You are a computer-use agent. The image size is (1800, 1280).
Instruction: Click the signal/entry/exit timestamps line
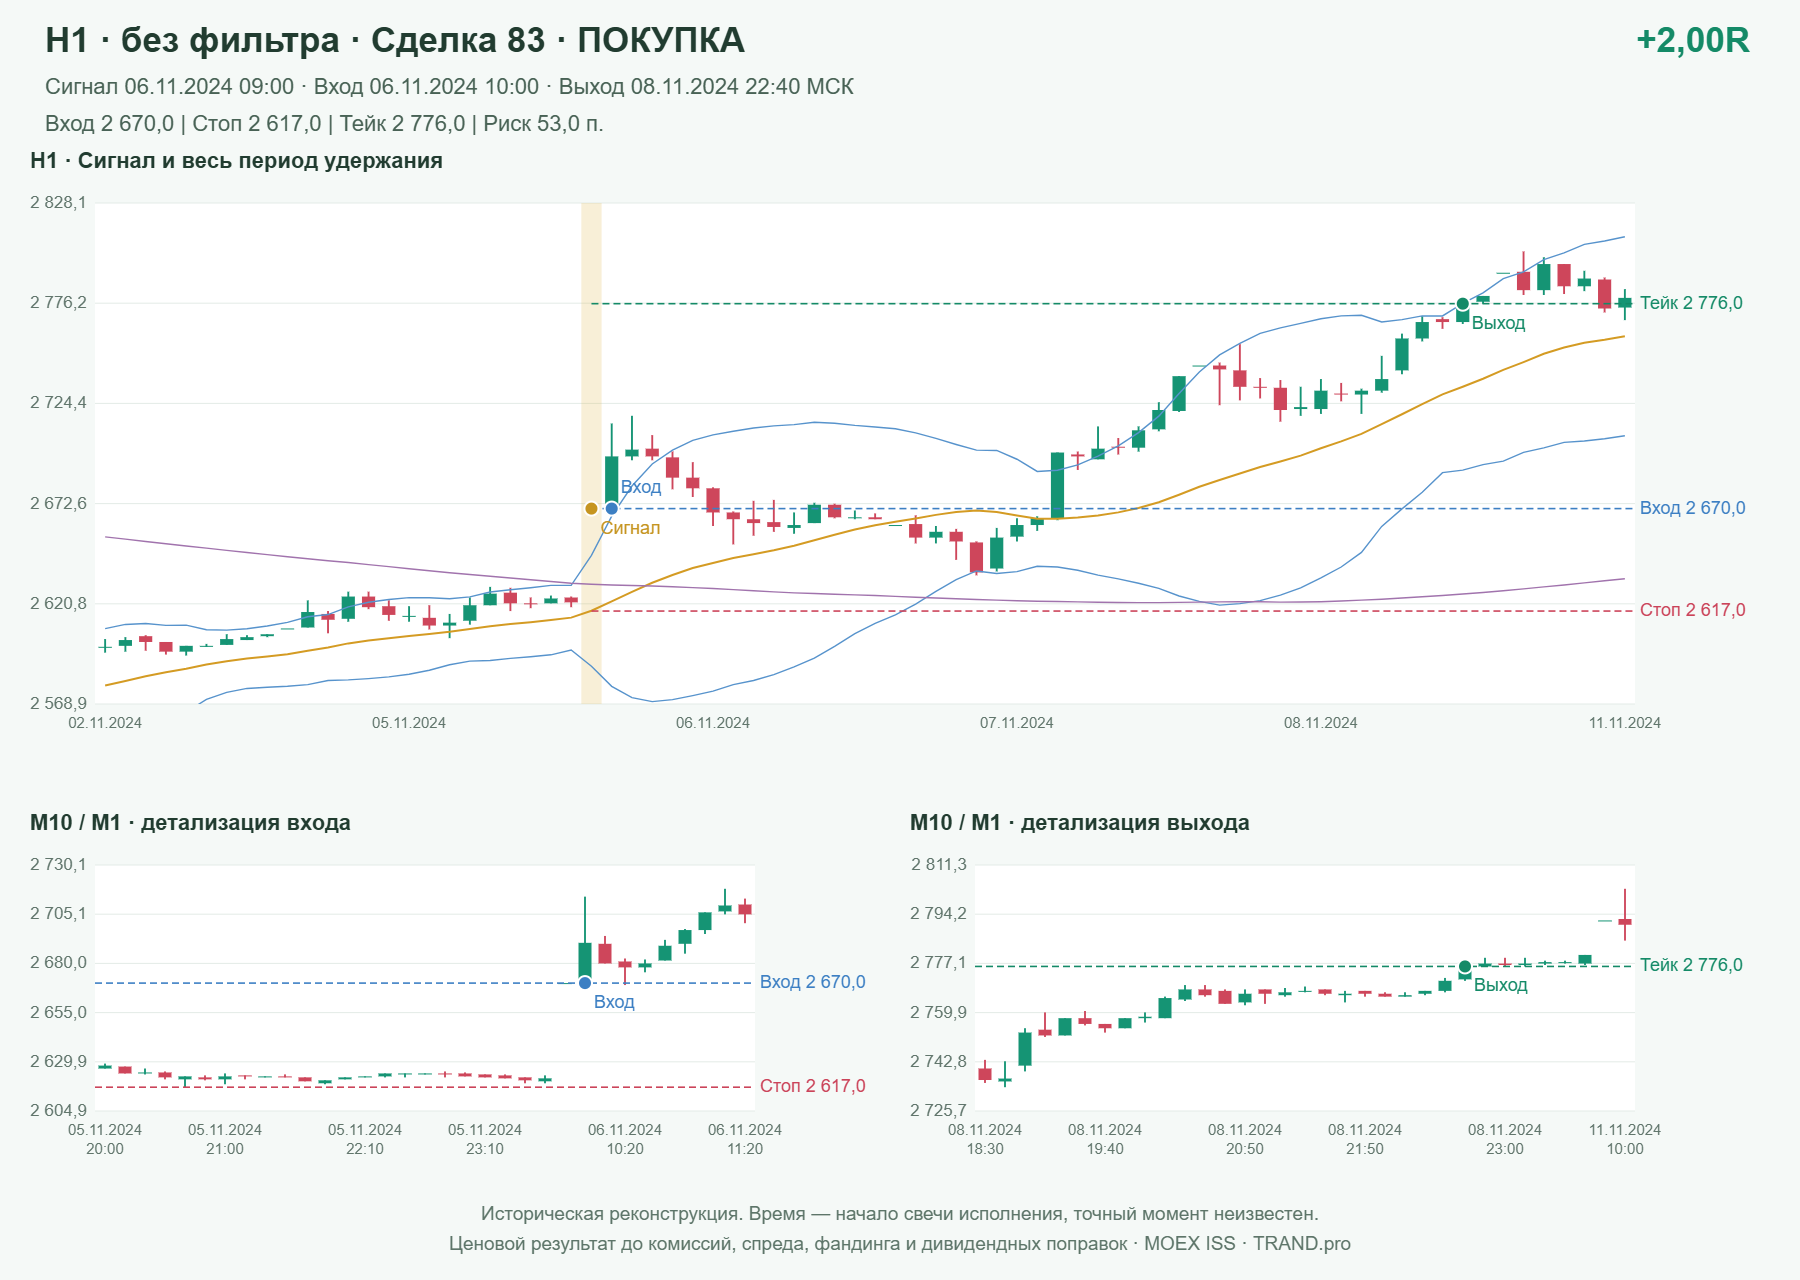pos(449,87)
